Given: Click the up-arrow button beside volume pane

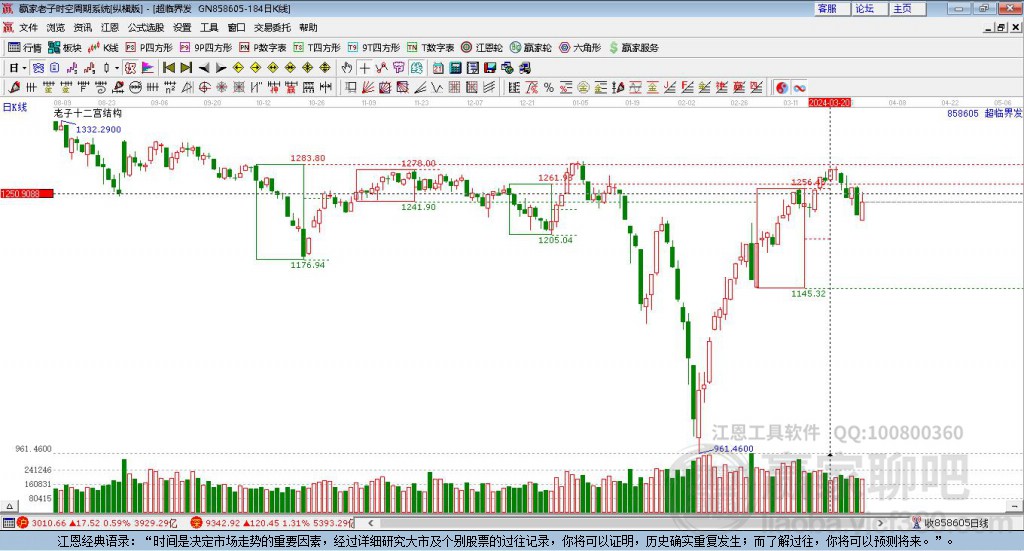Looking at the screenshot, I should (9, 506).
